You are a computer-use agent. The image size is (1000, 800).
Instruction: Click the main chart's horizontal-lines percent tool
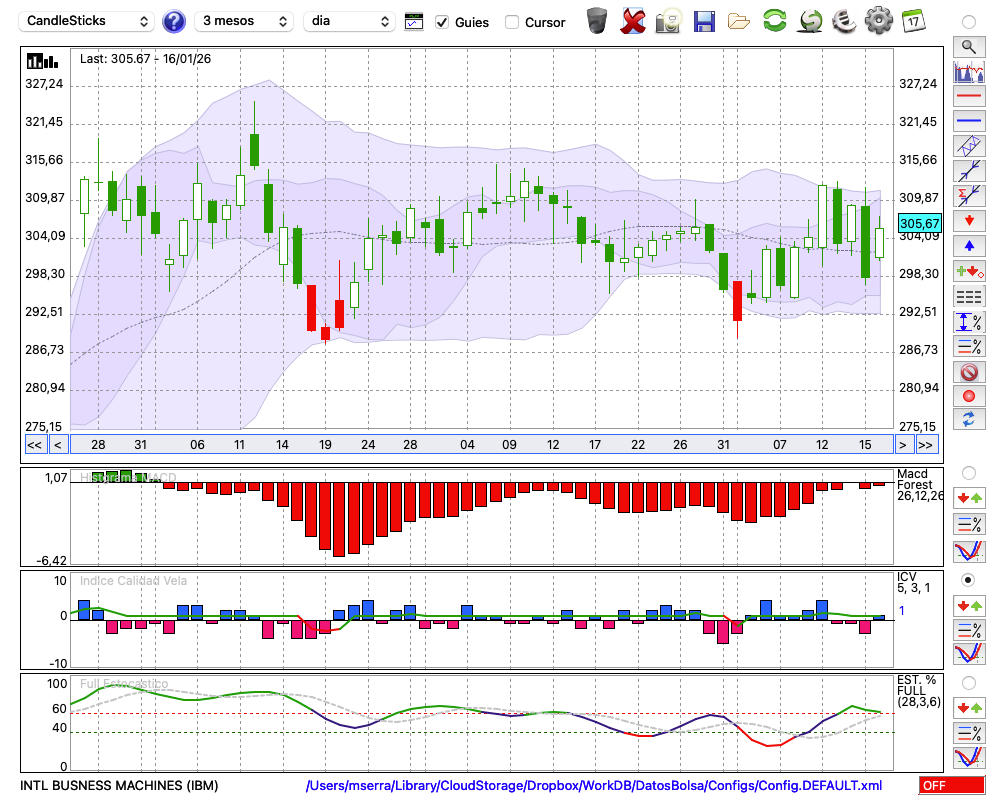tap(969, 346)
